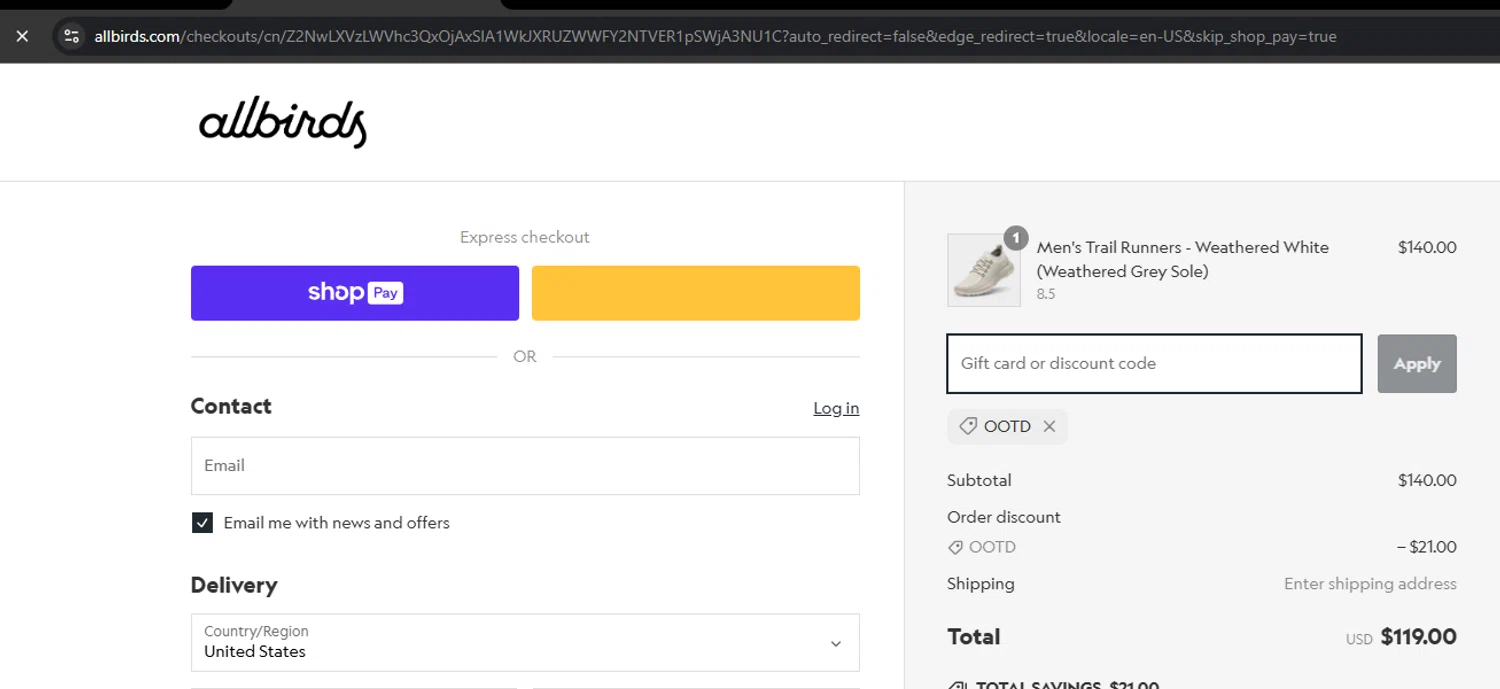Click the $140.00 product price

(x=1427, y=247)
